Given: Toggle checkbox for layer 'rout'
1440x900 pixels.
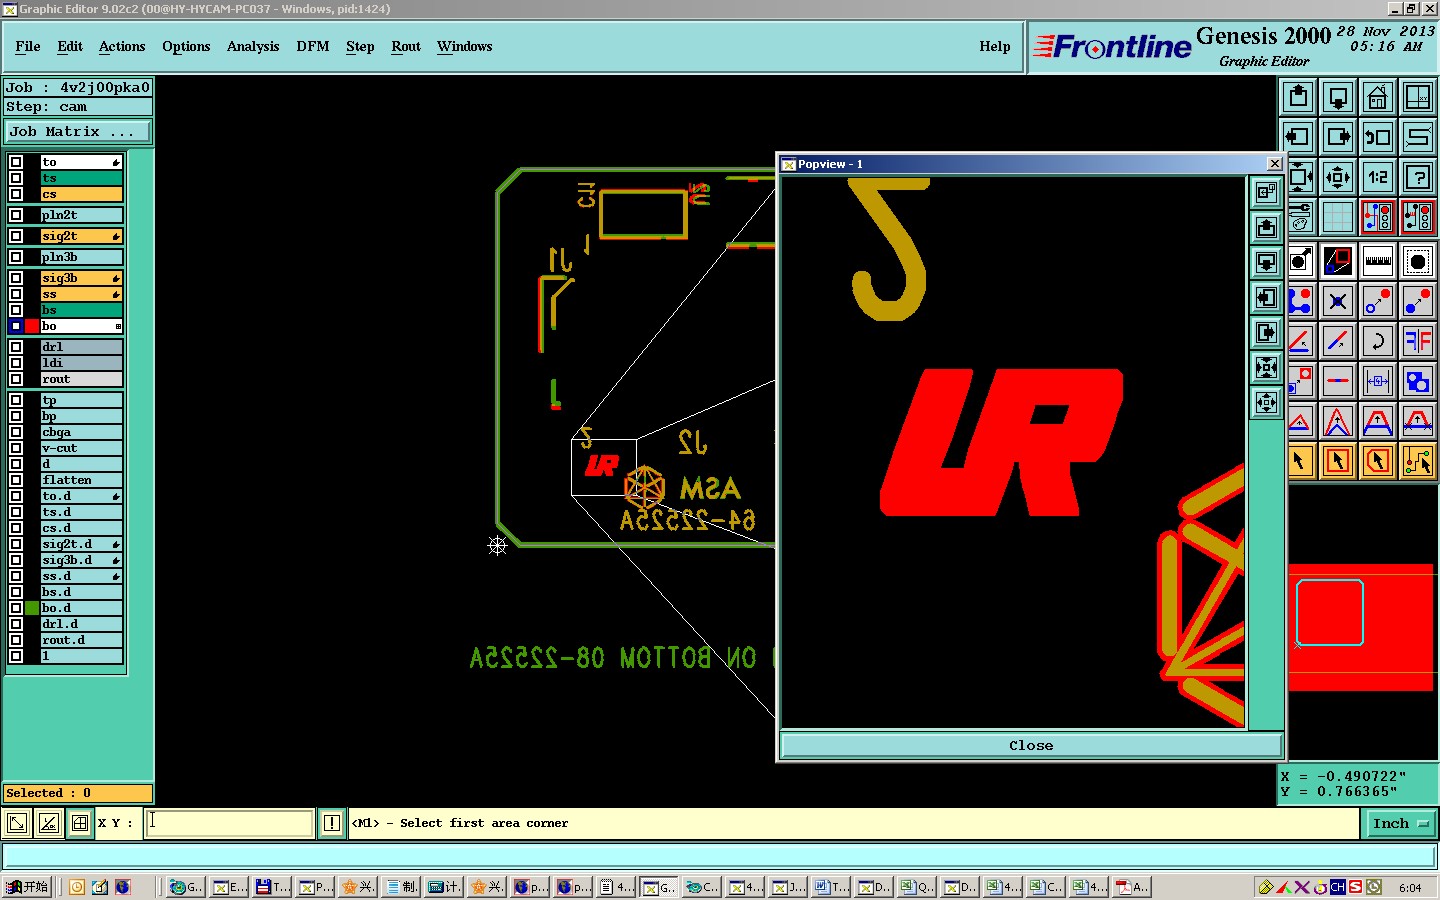Looking at the screenshot, I should tap(16, 379).
